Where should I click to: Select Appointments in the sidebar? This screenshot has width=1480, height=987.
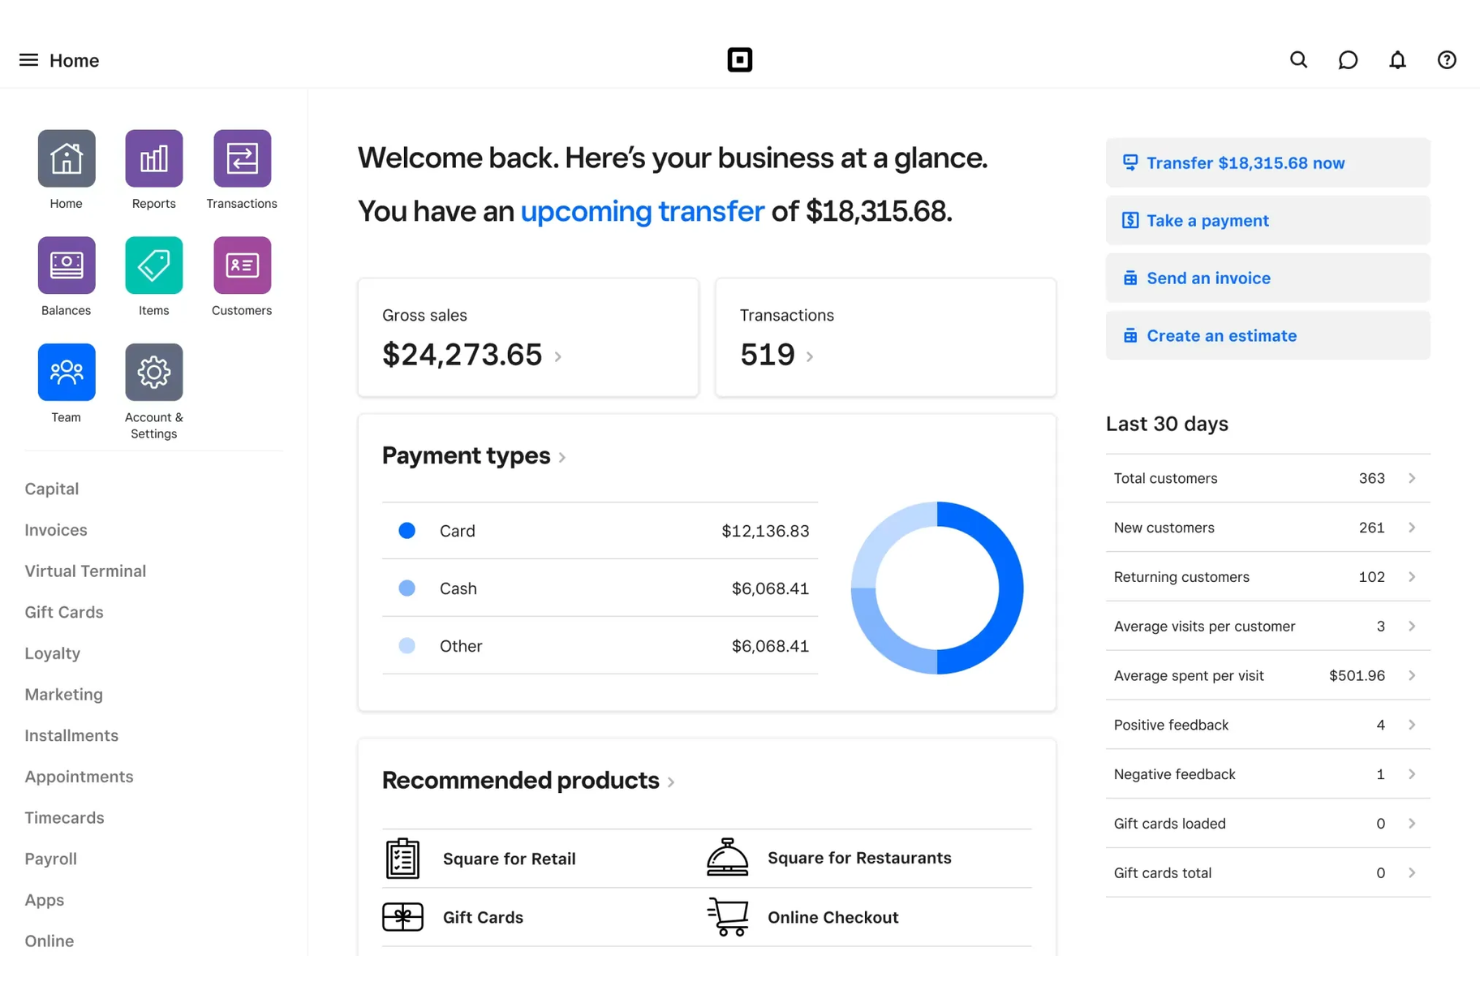click(78, 776)
